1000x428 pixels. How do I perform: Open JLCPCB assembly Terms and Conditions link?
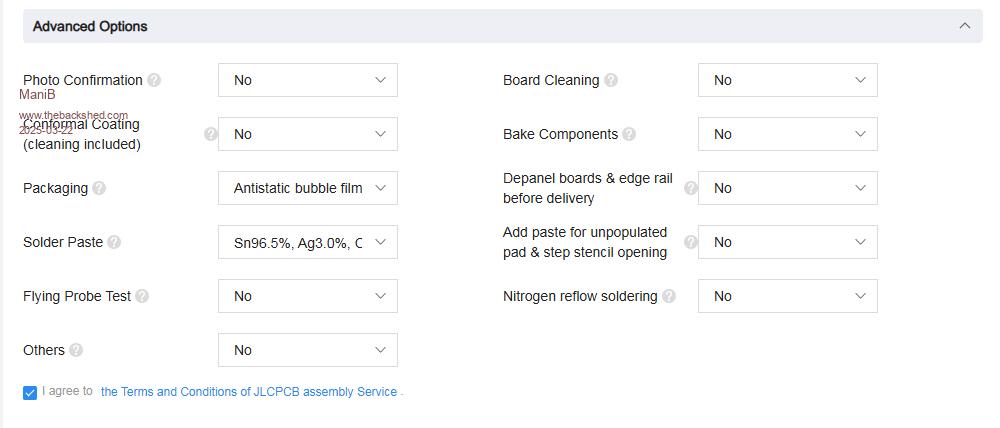coord(249,392)
